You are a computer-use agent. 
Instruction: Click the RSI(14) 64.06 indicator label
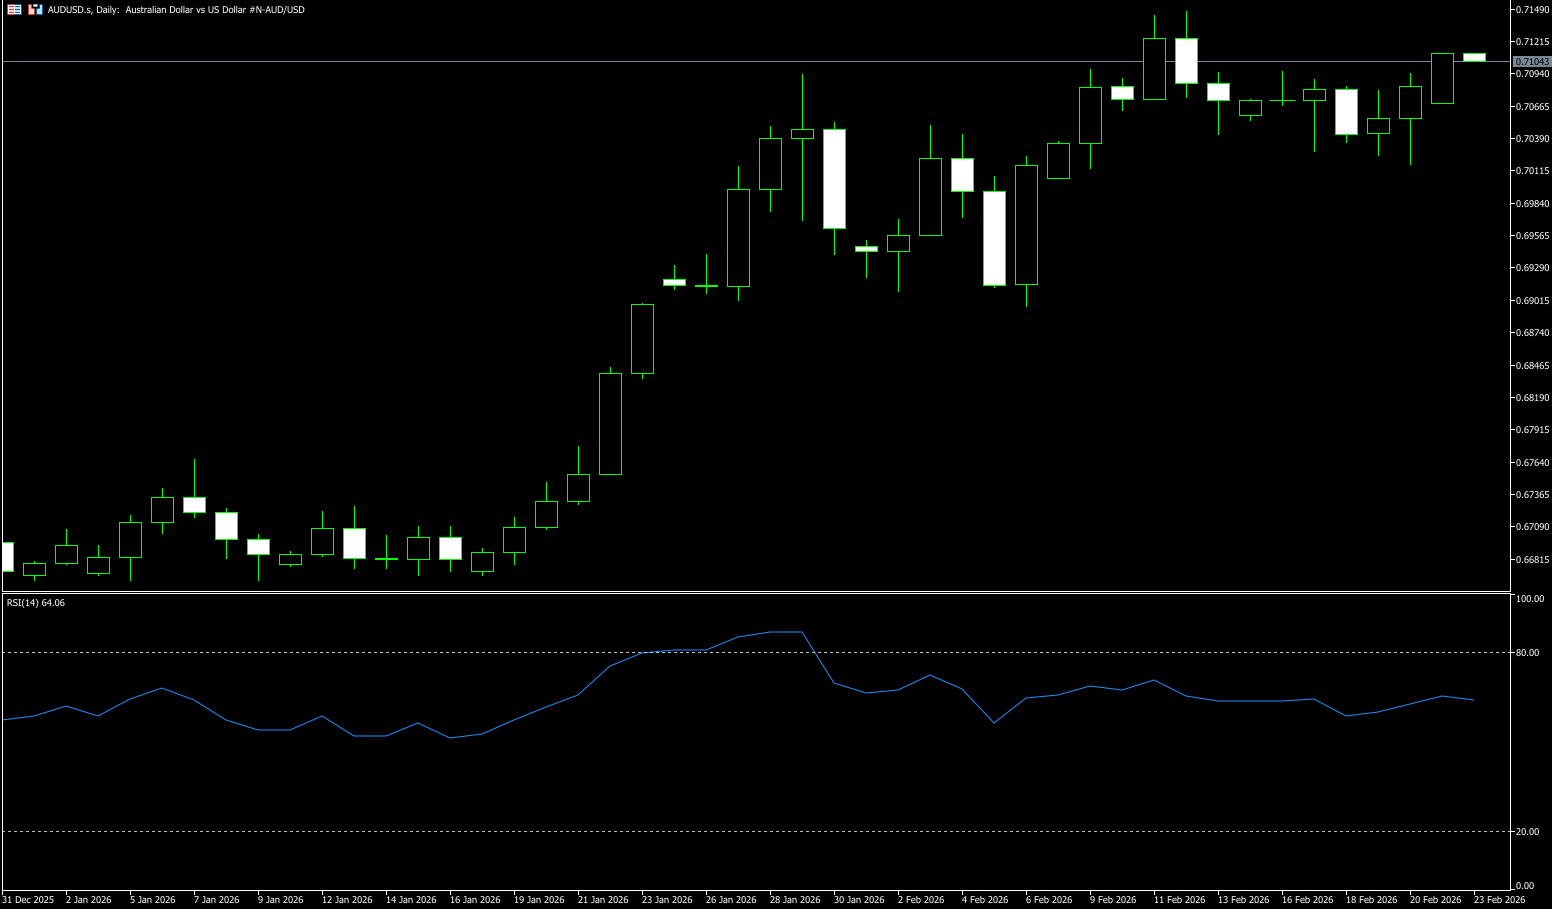pyautogui.click(x=36, y=602)
